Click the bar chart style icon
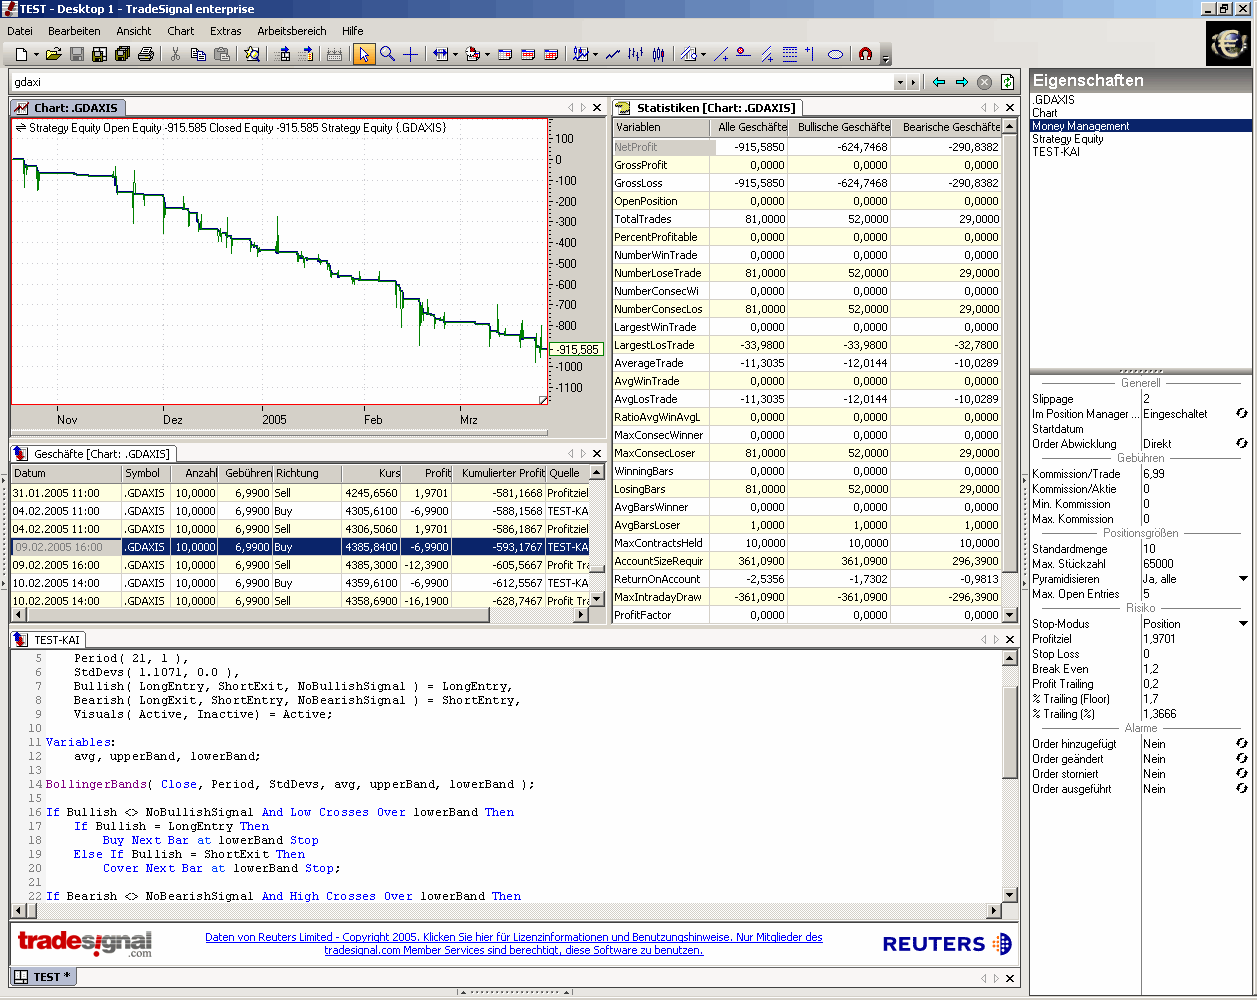This screenshot has height=1000, width=1257. pos(635,54)
